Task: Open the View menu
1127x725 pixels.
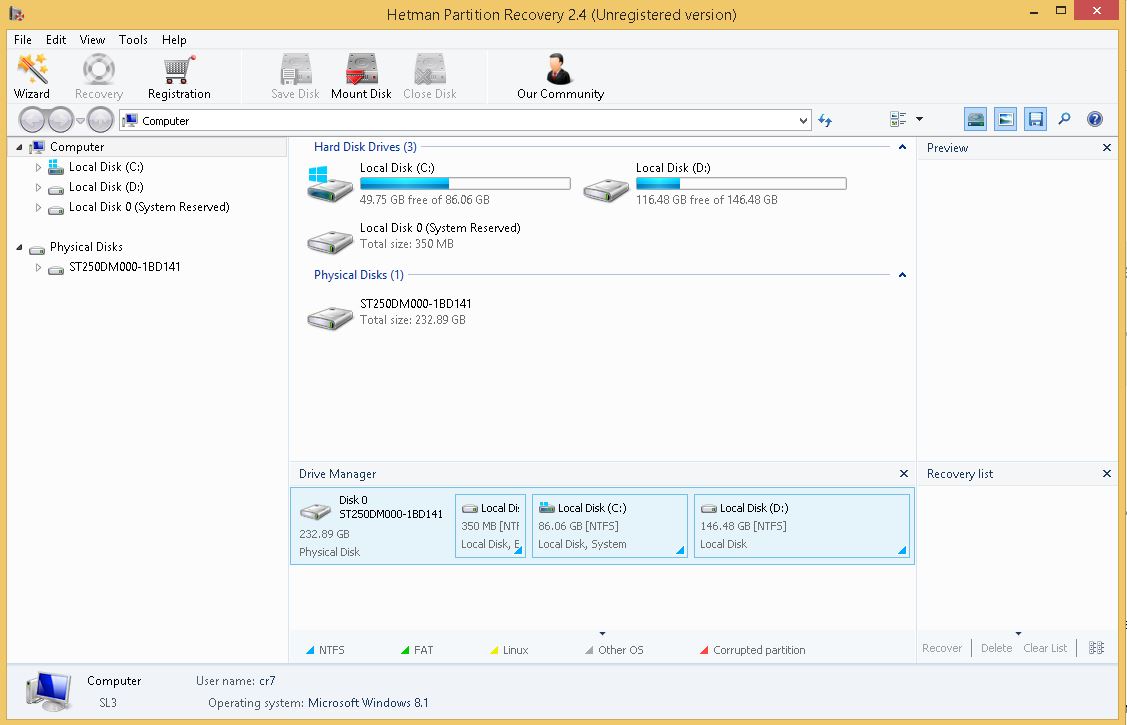Action: [92, 40]
